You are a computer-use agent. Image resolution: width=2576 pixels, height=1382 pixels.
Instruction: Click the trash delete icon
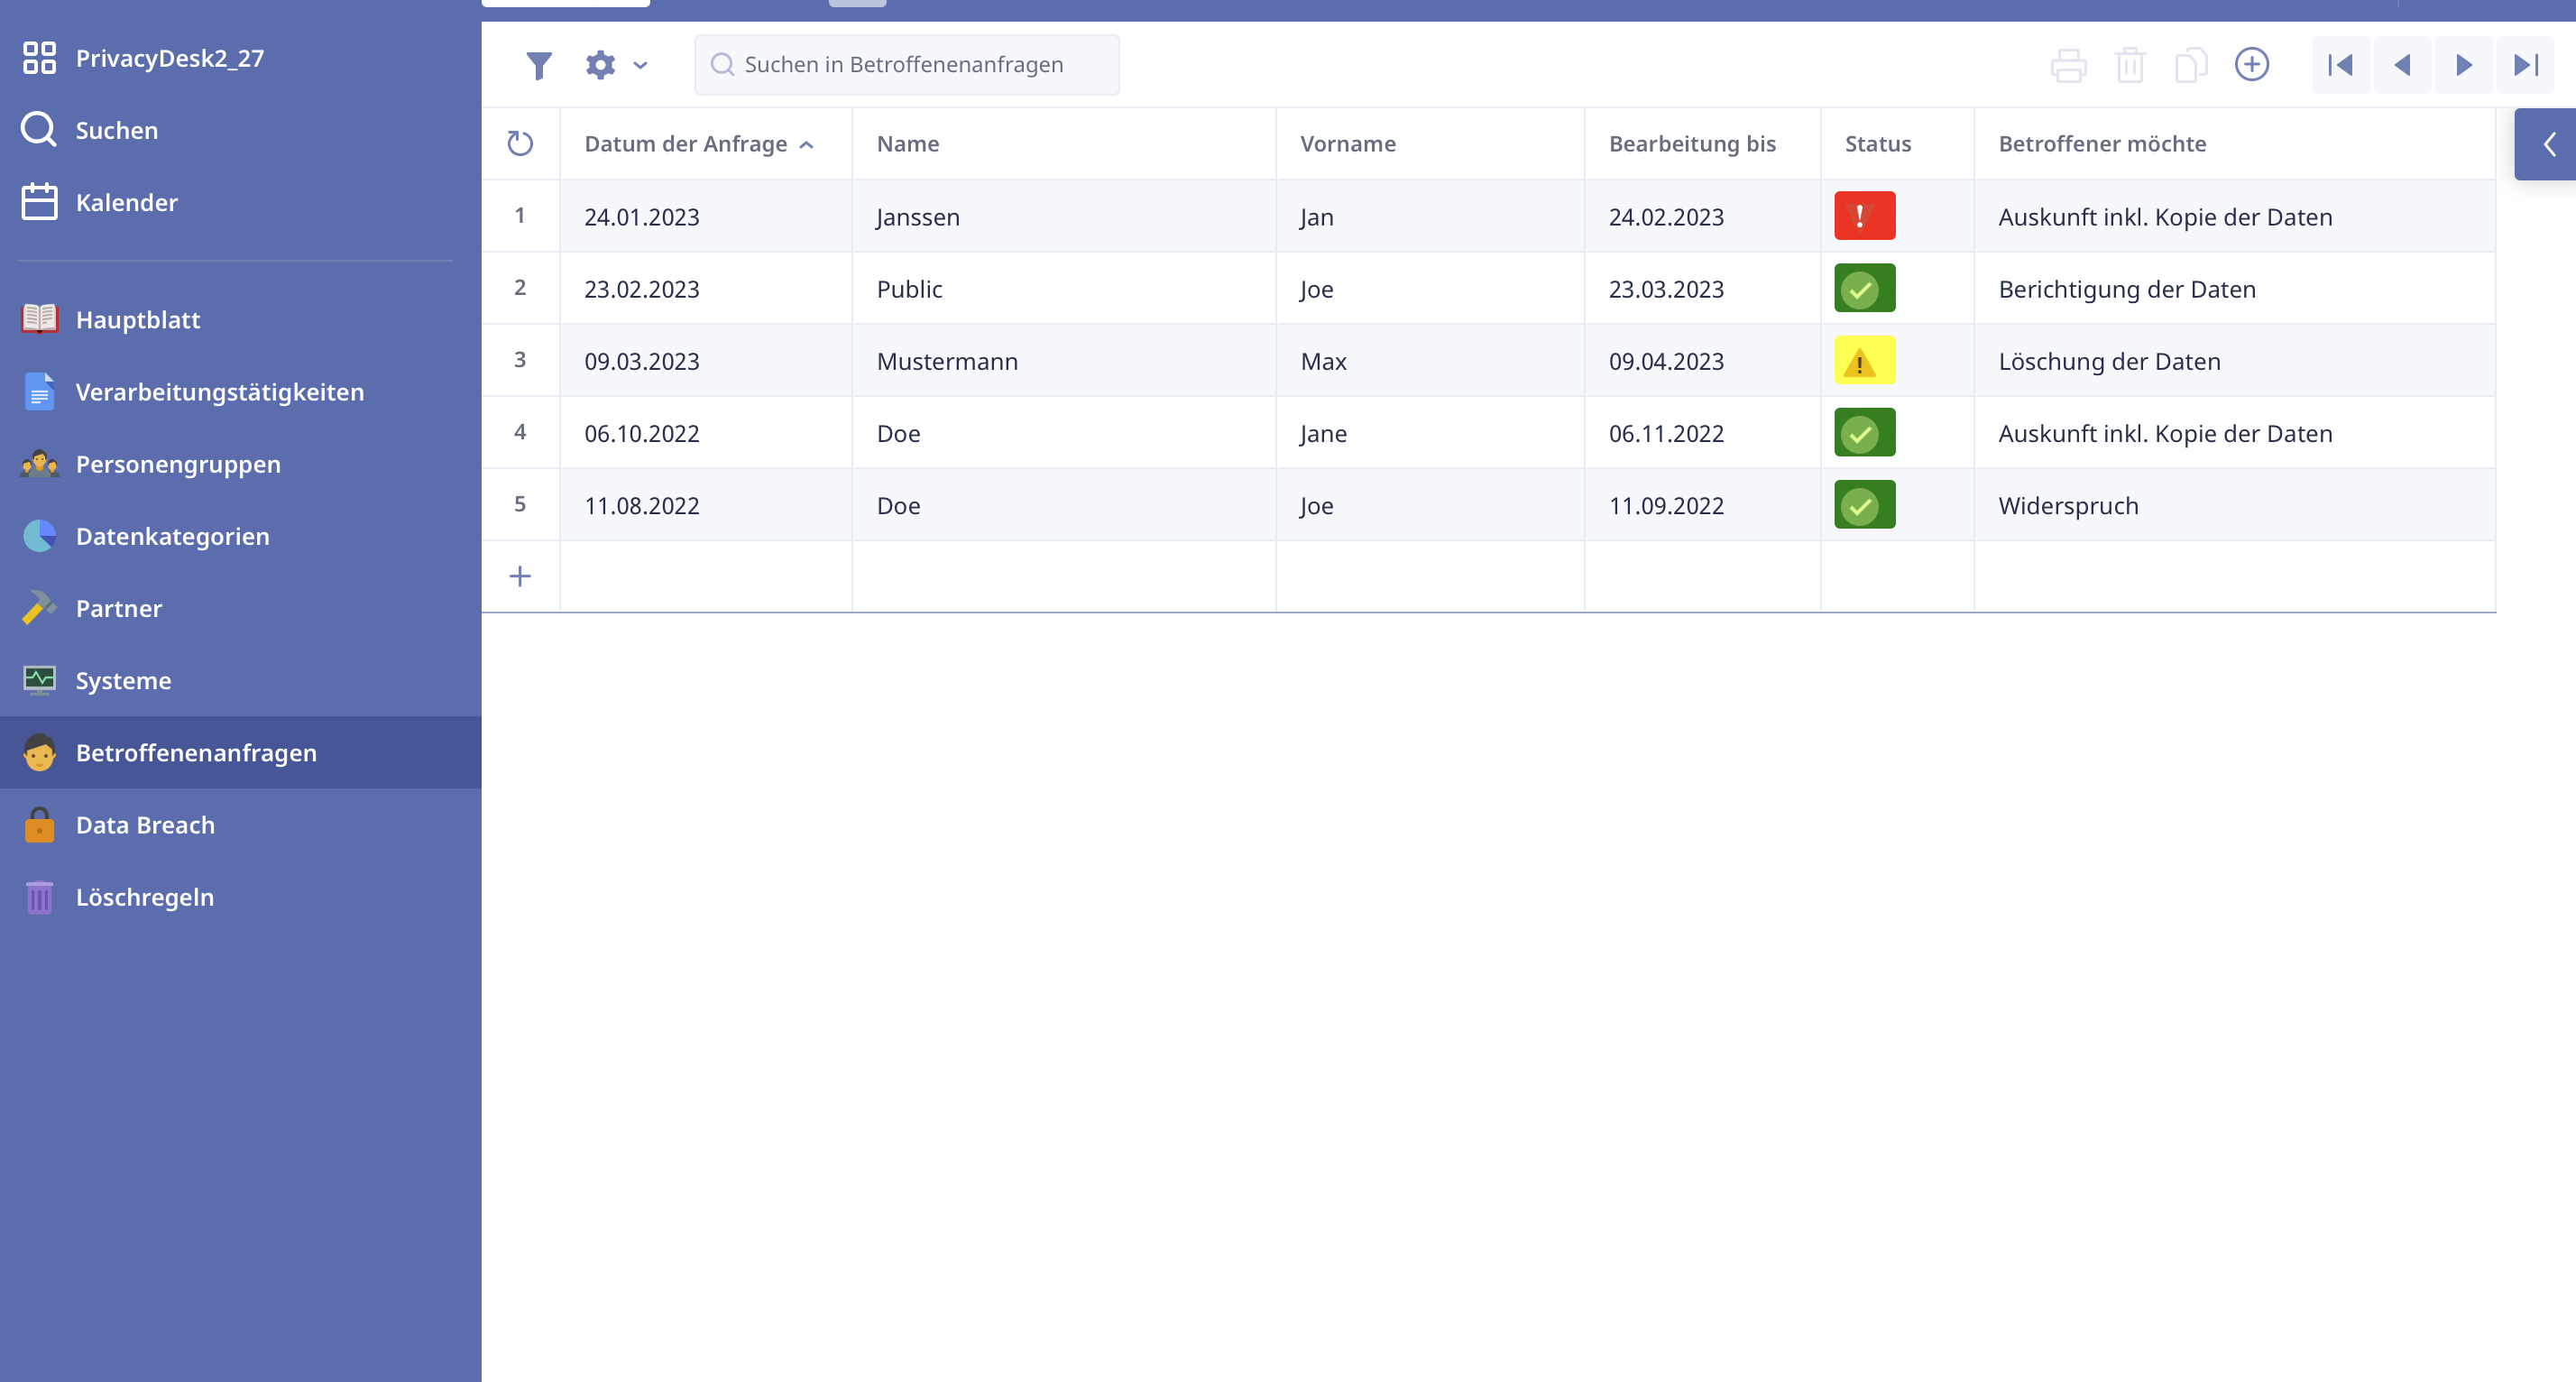tap(2129, 65)
